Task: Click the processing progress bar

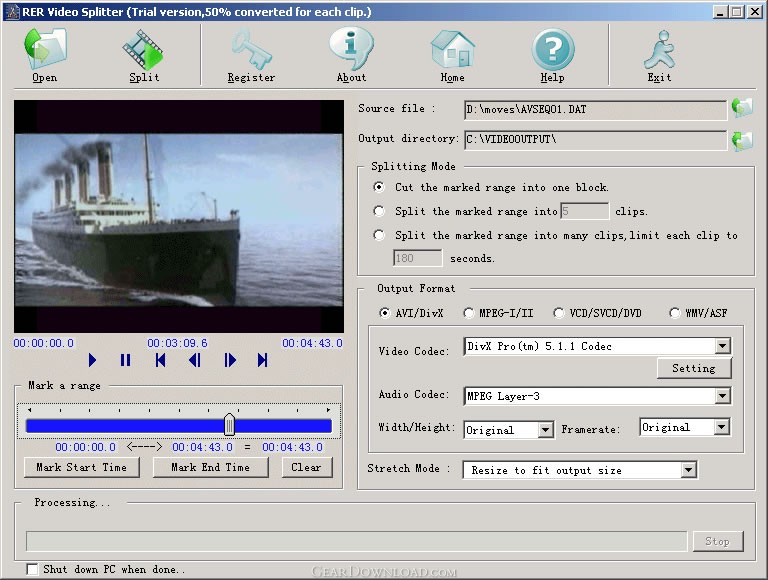Action: pos(357,541)
